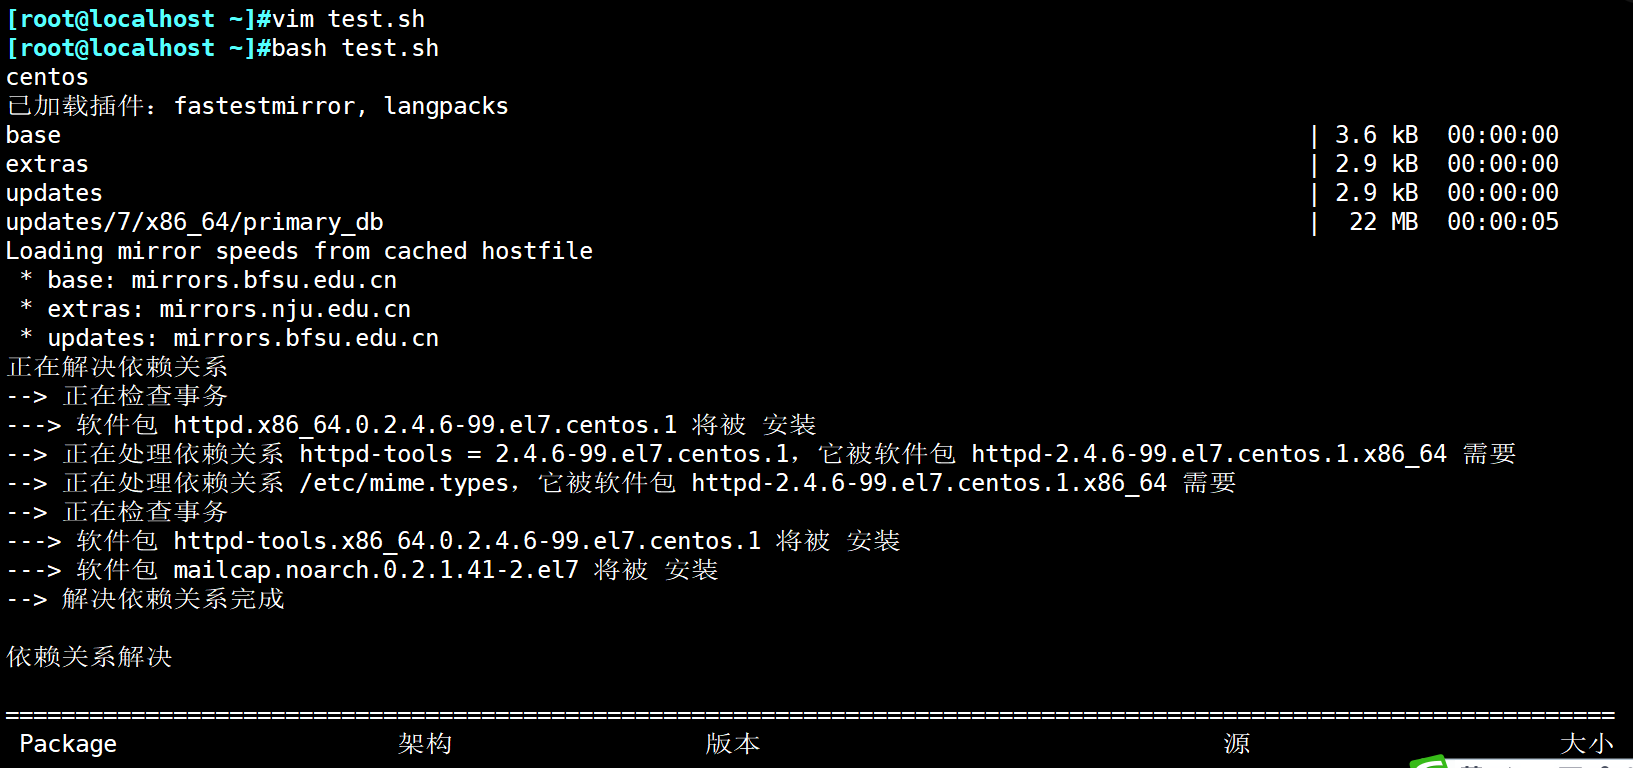This screenshot has width=1633, height=768.
Task: Click 'httpd.x86_64.0.2.4.6-99.el7.centos.1' package name
Action: point(424,425)
